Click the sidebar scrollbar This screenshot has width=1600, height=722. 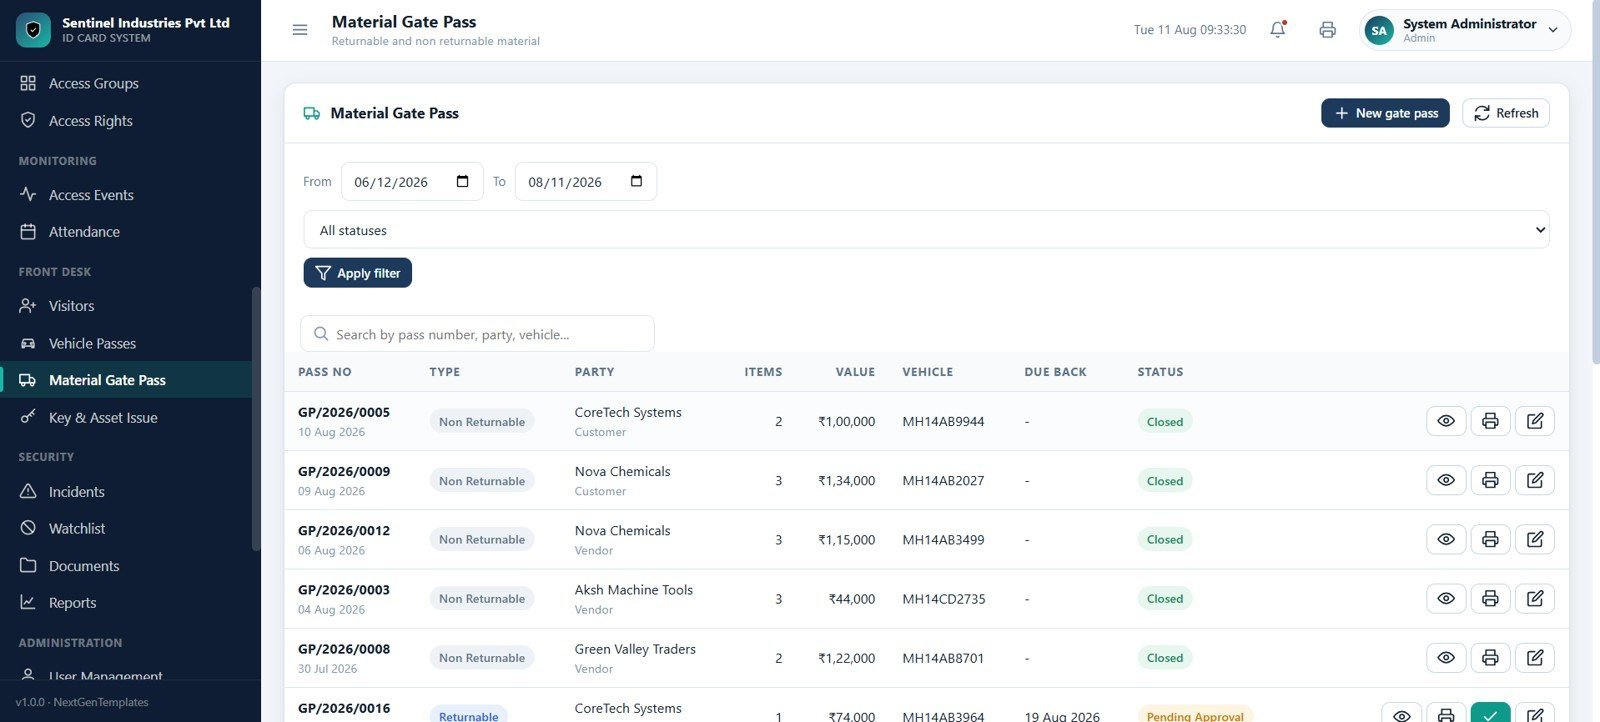click(256, 419)
